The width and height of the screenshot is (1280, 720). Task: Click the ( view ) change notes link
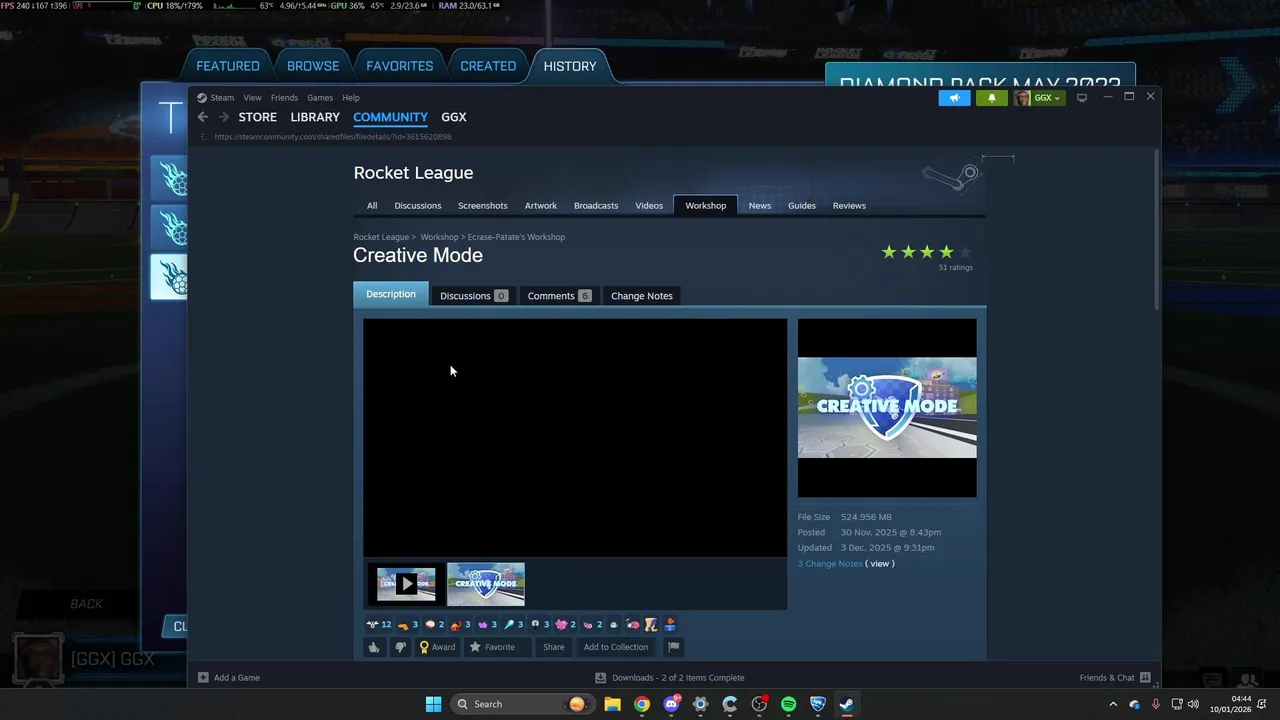(x=880, y=564)
